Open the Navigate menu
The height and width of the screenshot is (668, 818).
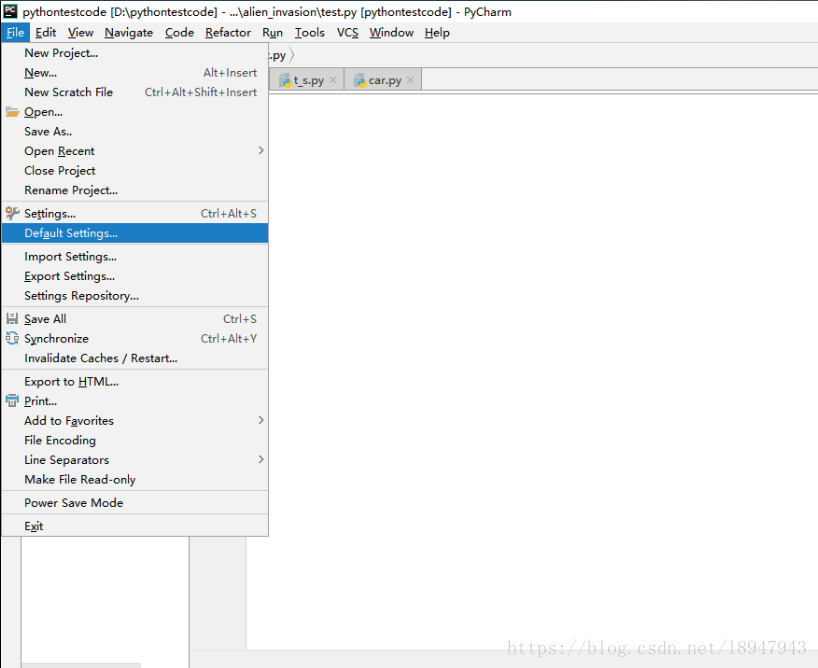click(129, 32)
